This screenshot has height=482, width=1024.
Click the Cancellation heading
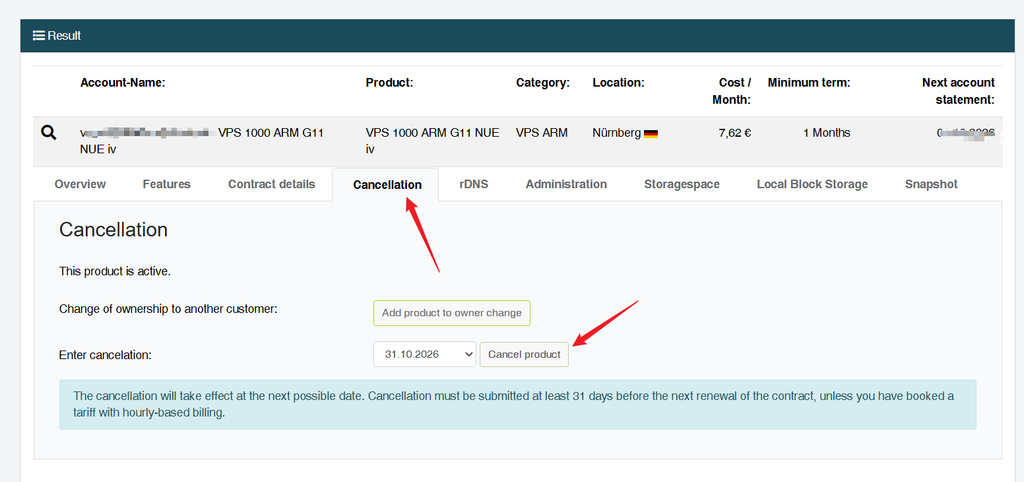(114, 230)
